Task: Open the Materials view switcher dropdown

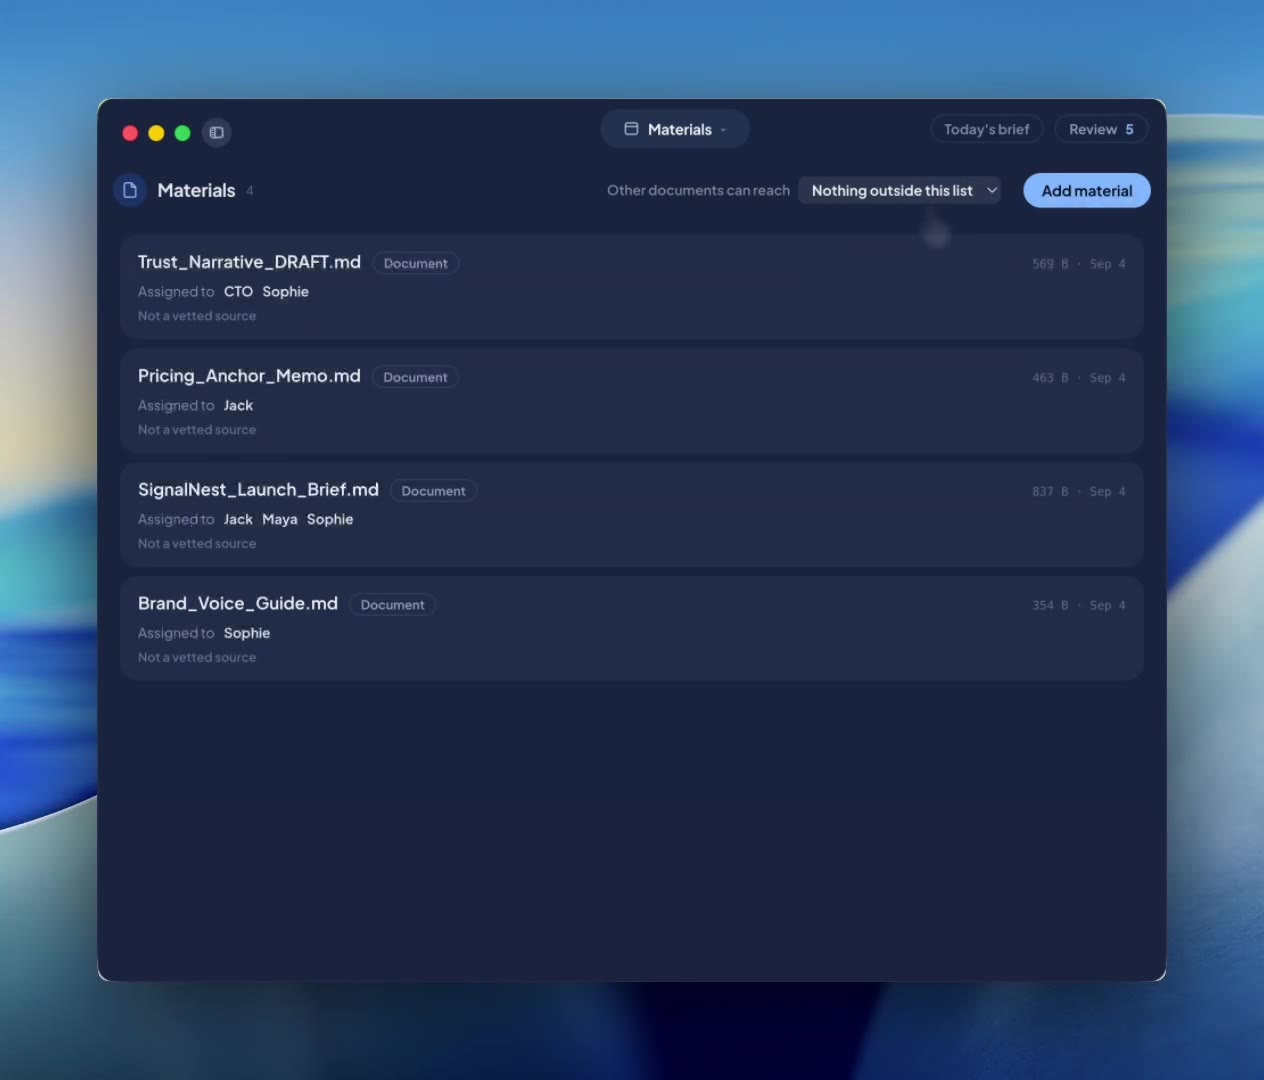Action: (675, 129)
